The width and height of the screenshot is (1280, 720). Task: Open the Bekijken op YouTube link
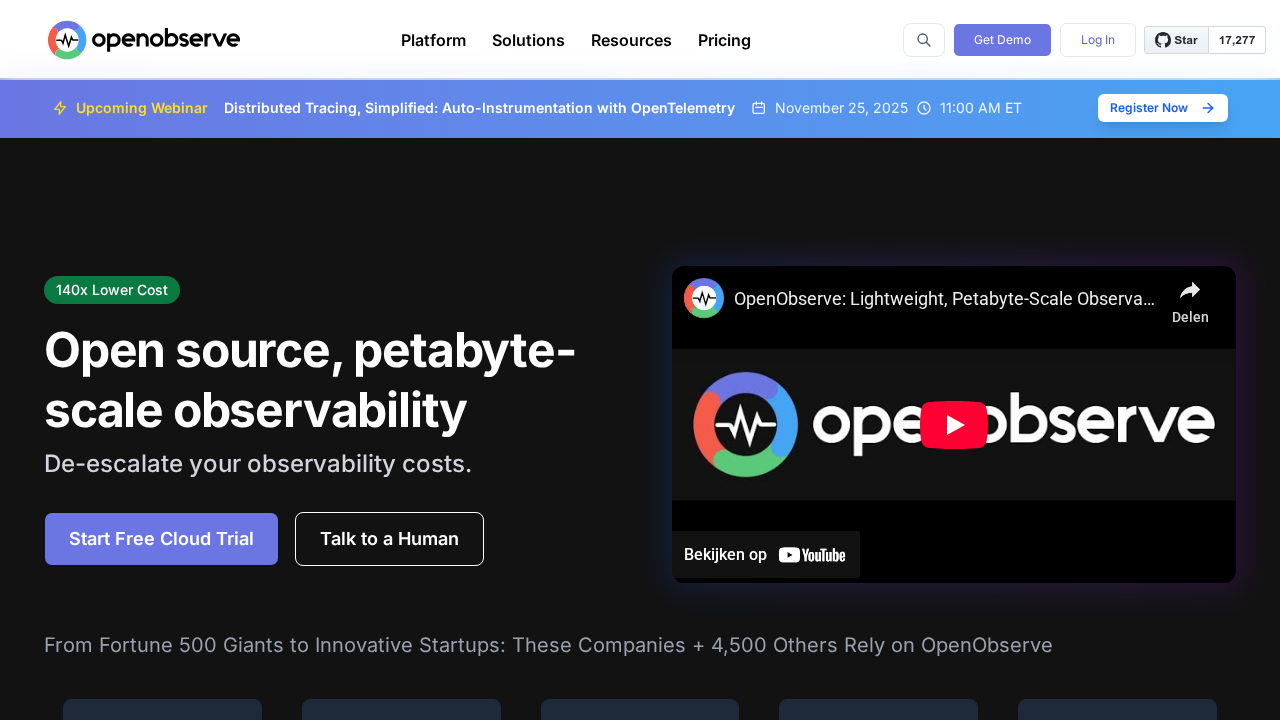tap(766, 554)
